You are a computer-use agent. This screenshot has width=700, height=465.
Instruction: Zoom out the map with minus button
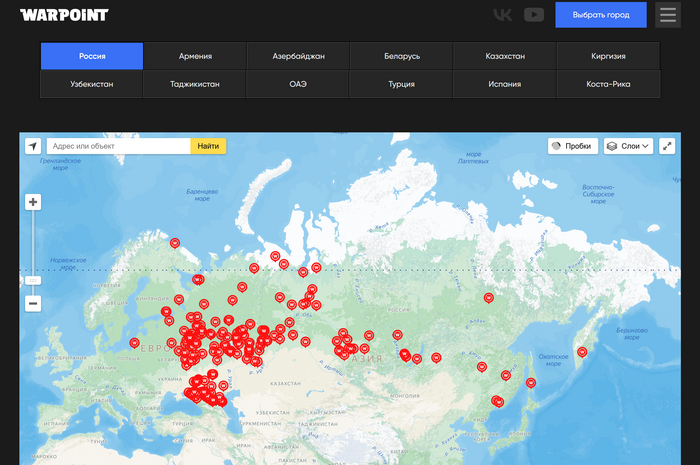click(33, 303)
